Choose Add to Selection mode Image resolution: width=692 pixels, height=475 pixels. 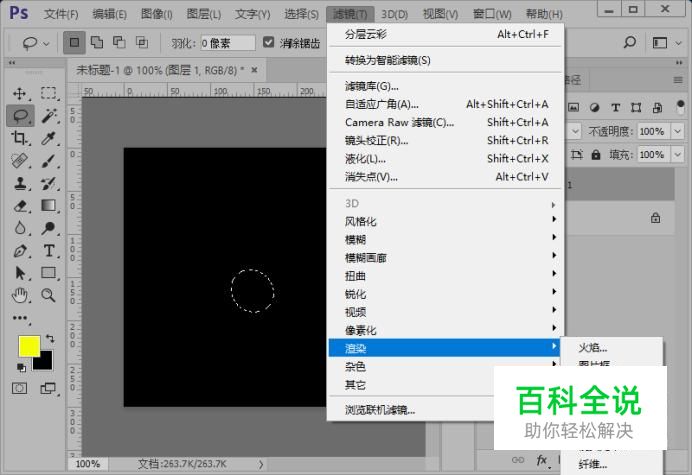97,42
